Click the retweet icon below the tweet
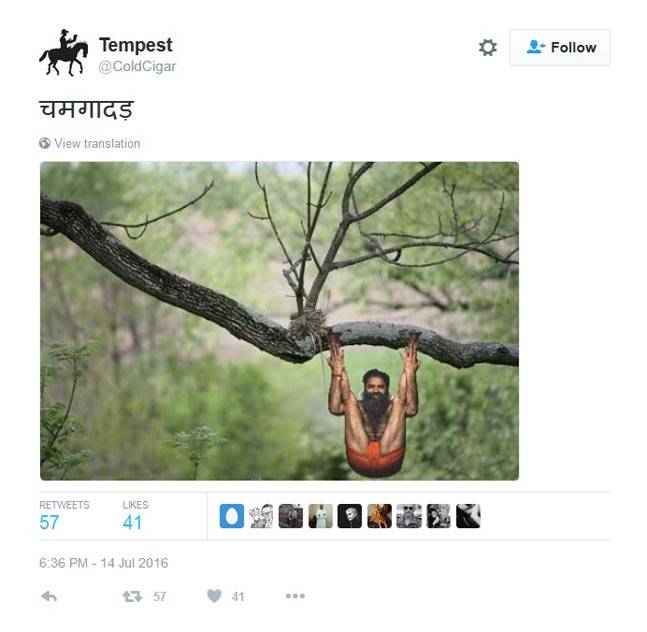The width and height of the screenshot is (647, 632). pos(132,596)
